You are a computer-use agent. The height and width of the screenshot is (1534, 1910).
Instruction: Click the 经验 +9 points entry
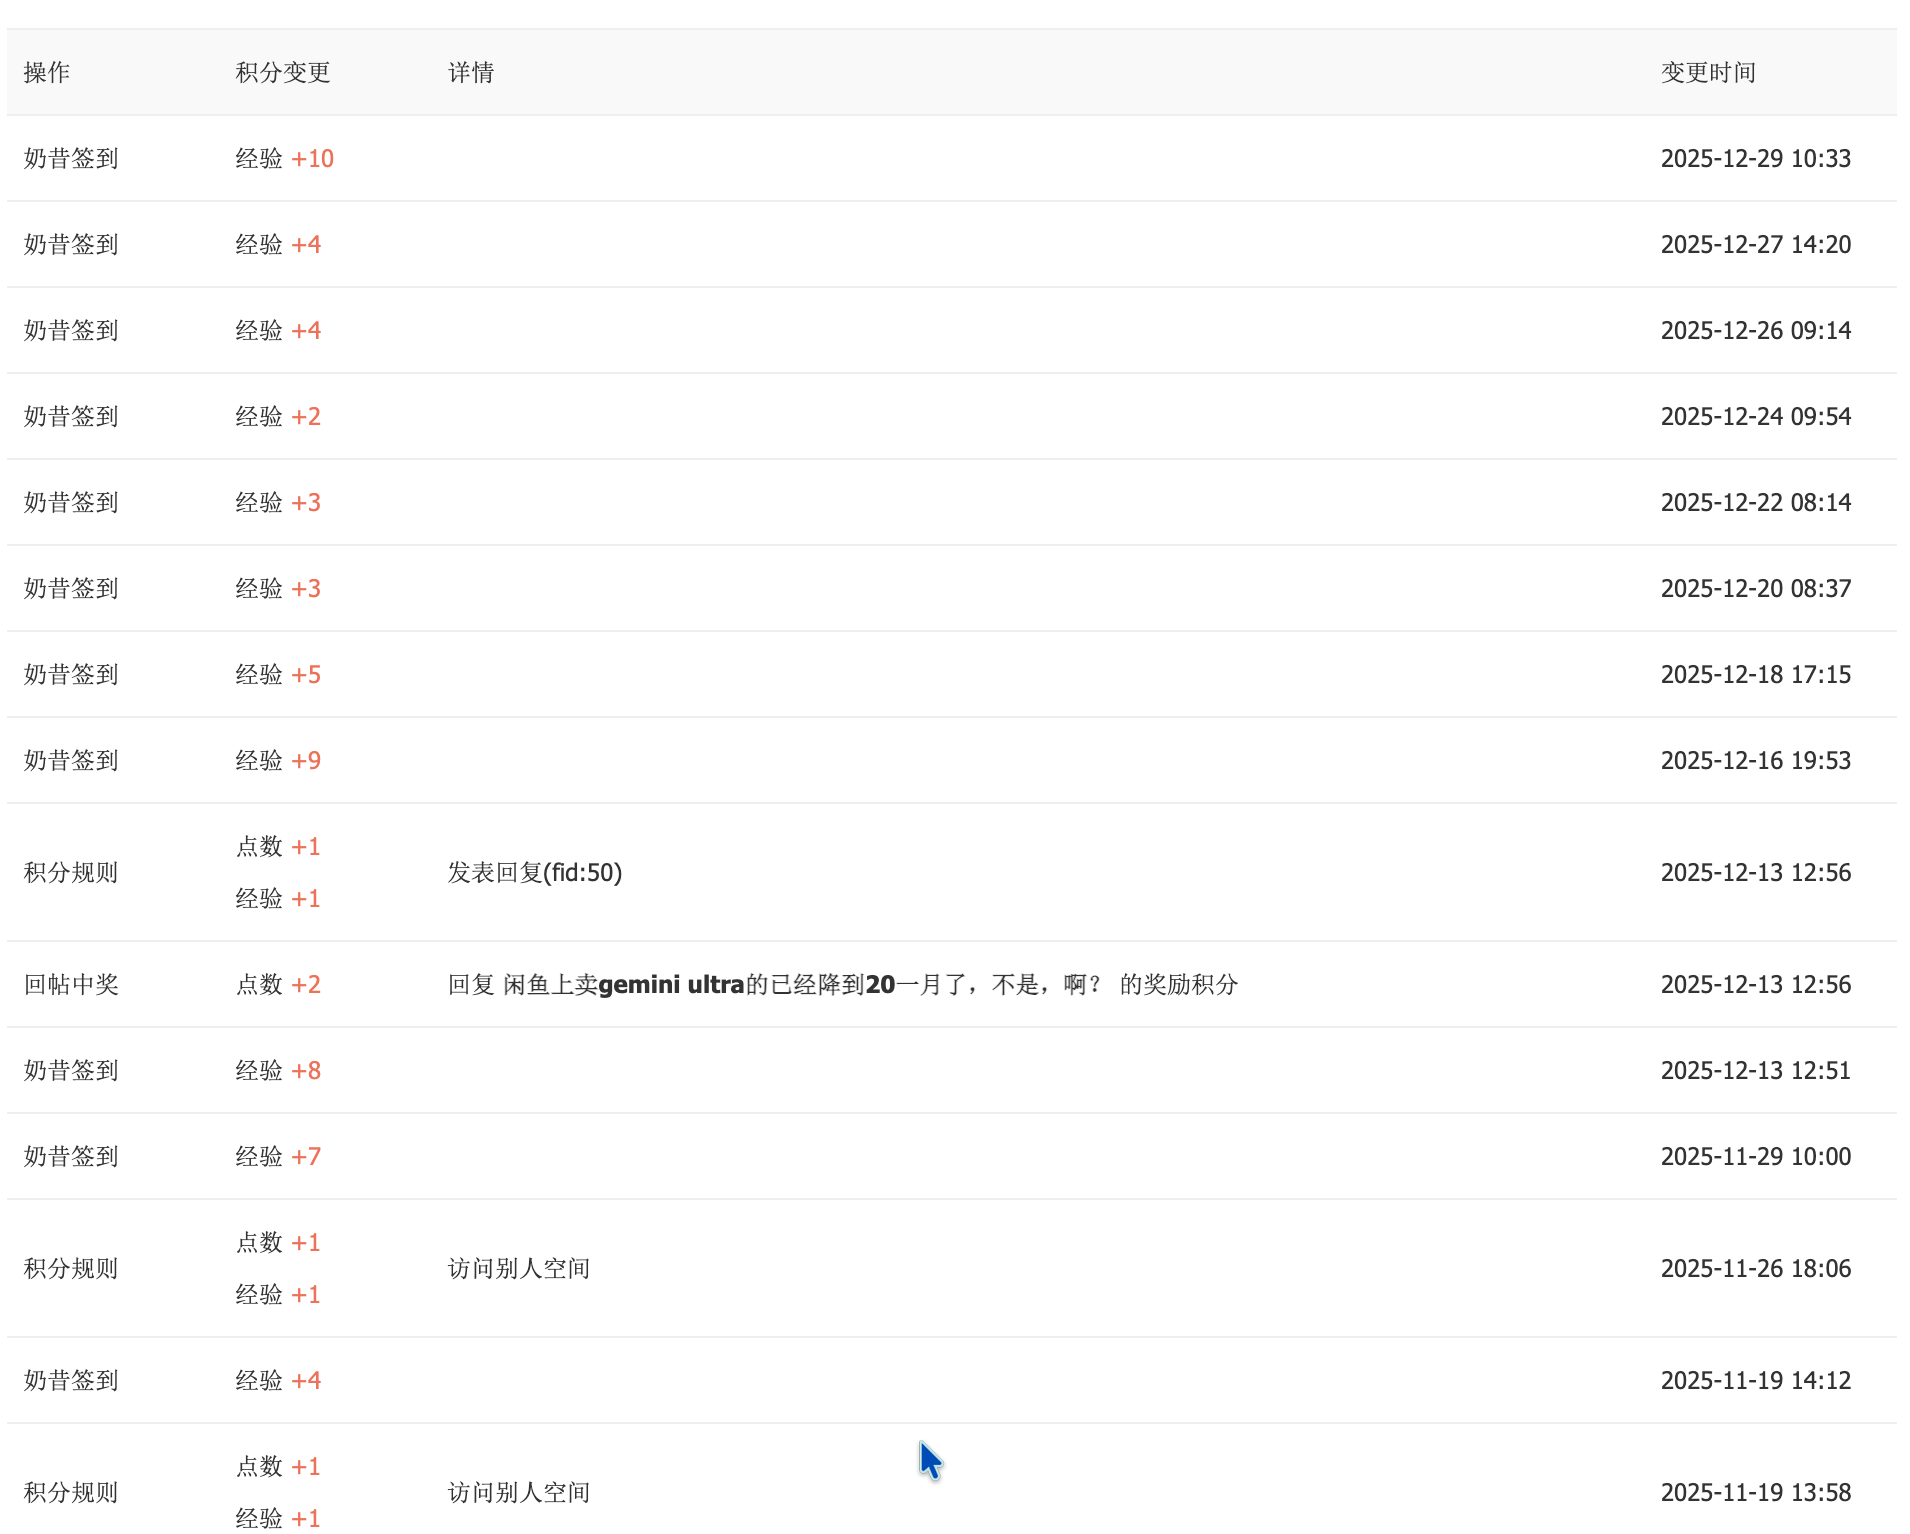coord(278,761)
